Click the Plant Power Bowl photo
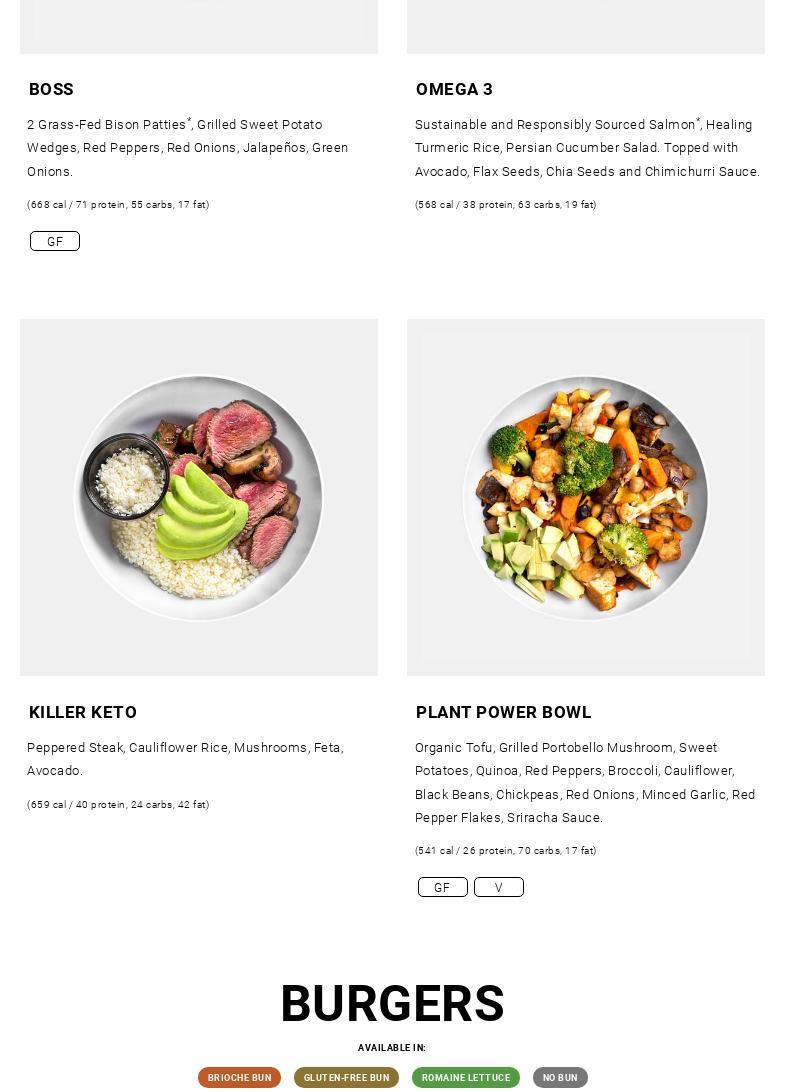Viewport: 785px width, 1092px height. [x=586, y=497]
